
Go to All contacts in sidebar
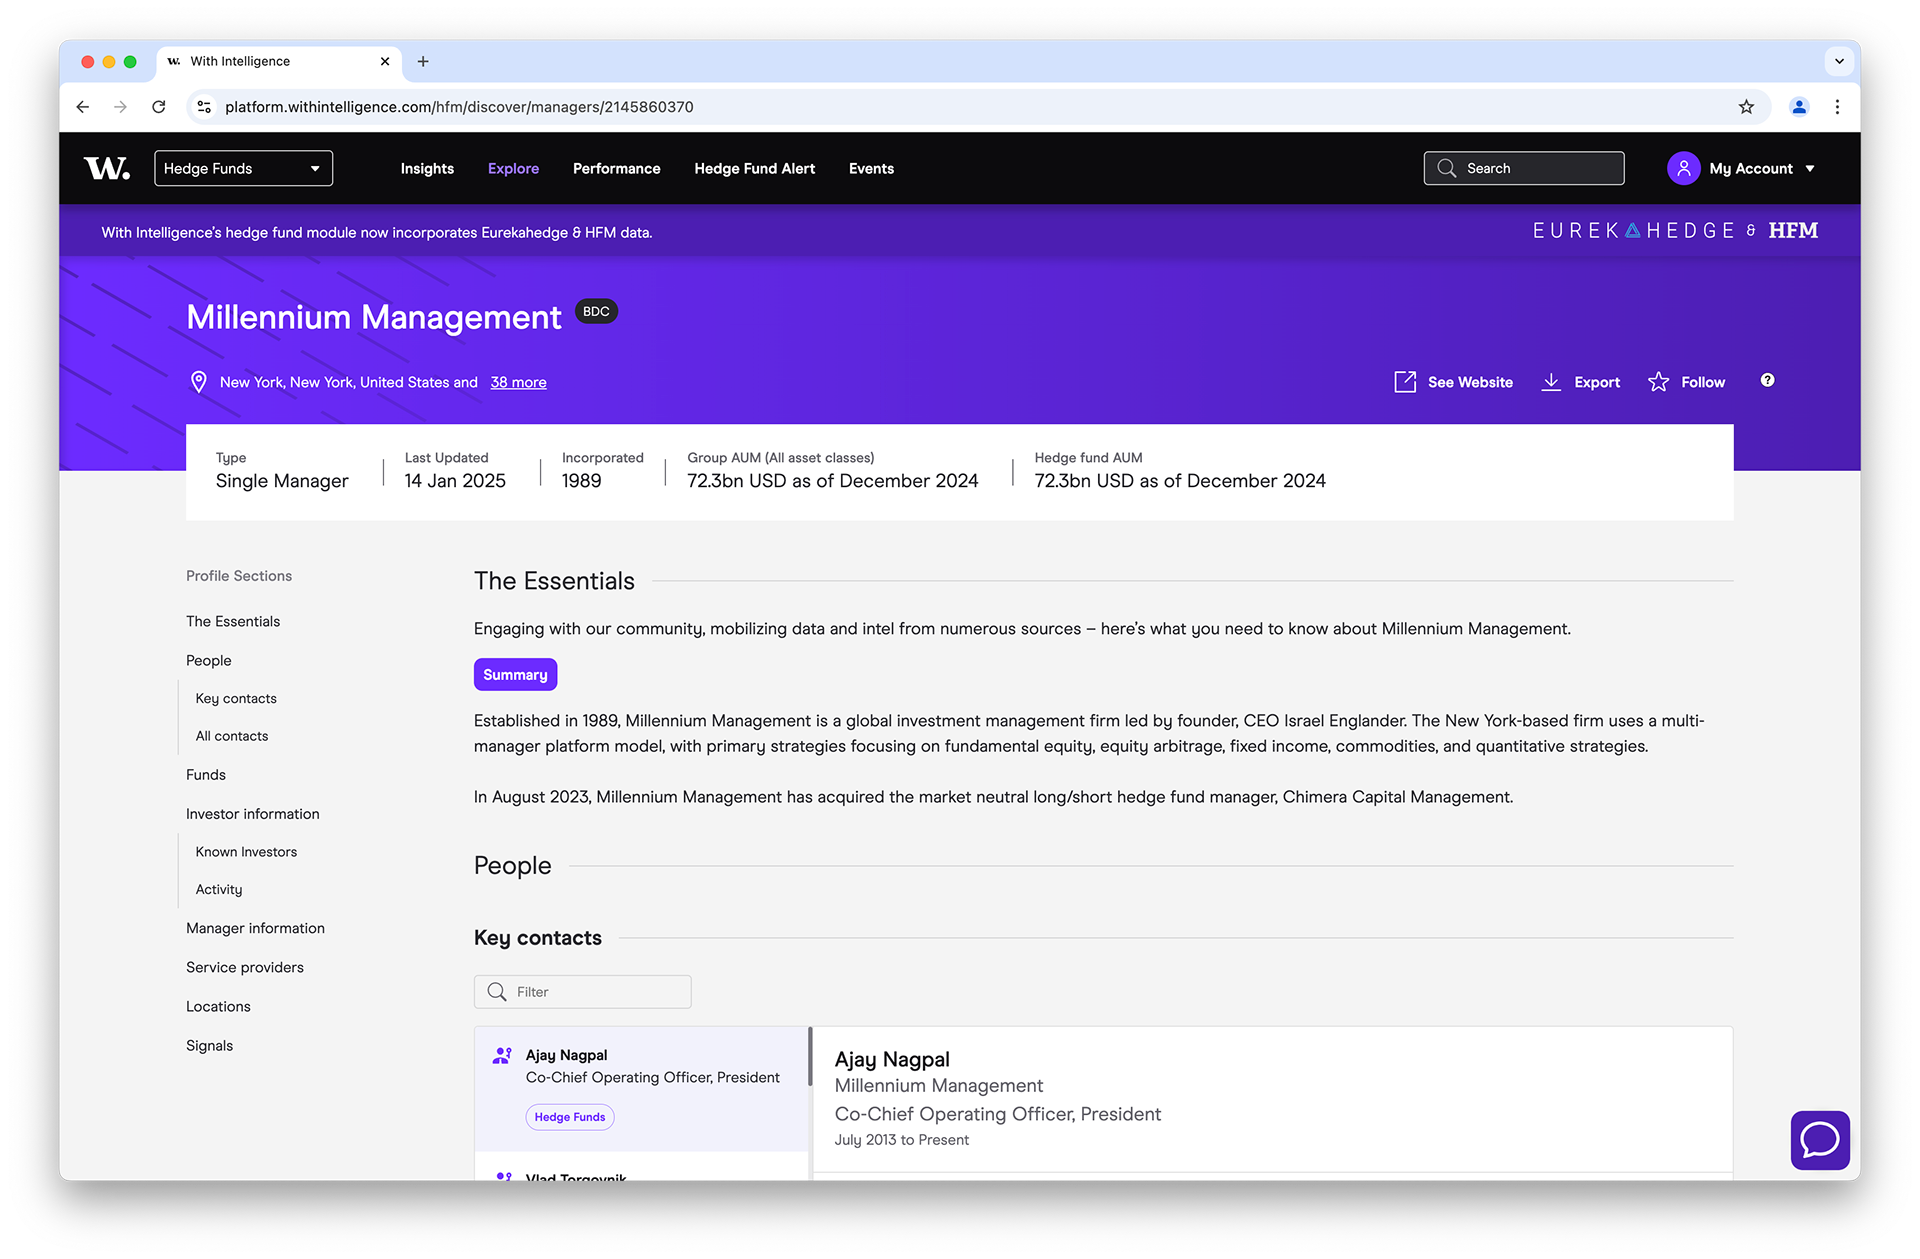[x=232, y=736]
